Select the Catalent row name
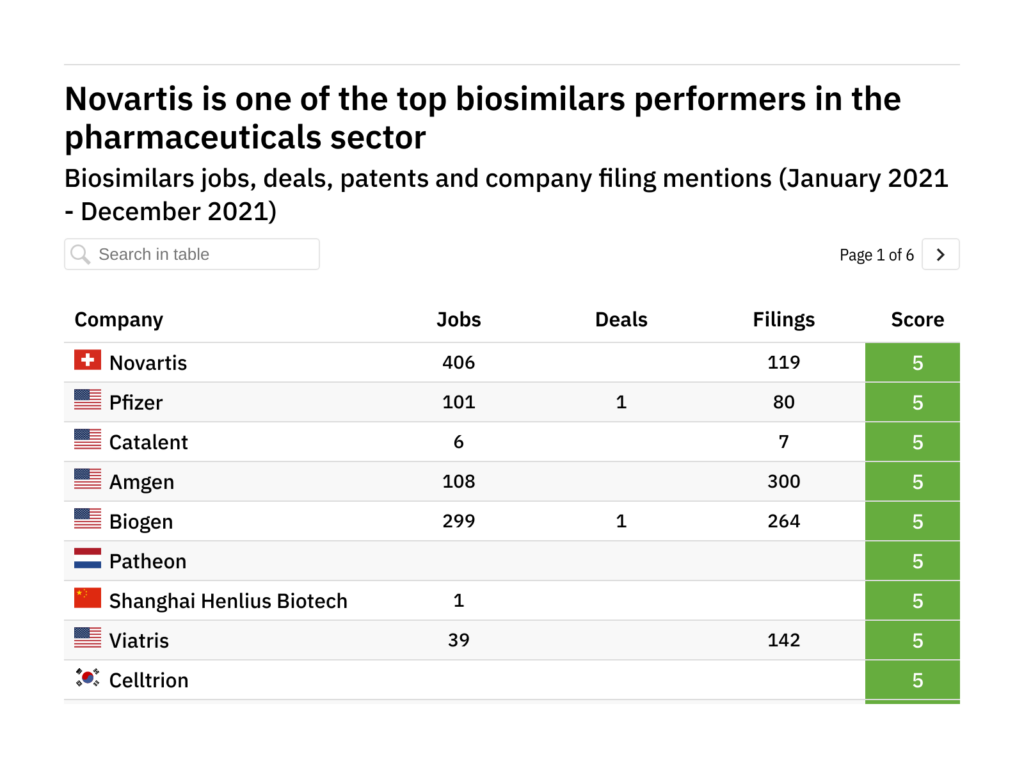Screen dimensions: 1024x768 coord(148,442)
